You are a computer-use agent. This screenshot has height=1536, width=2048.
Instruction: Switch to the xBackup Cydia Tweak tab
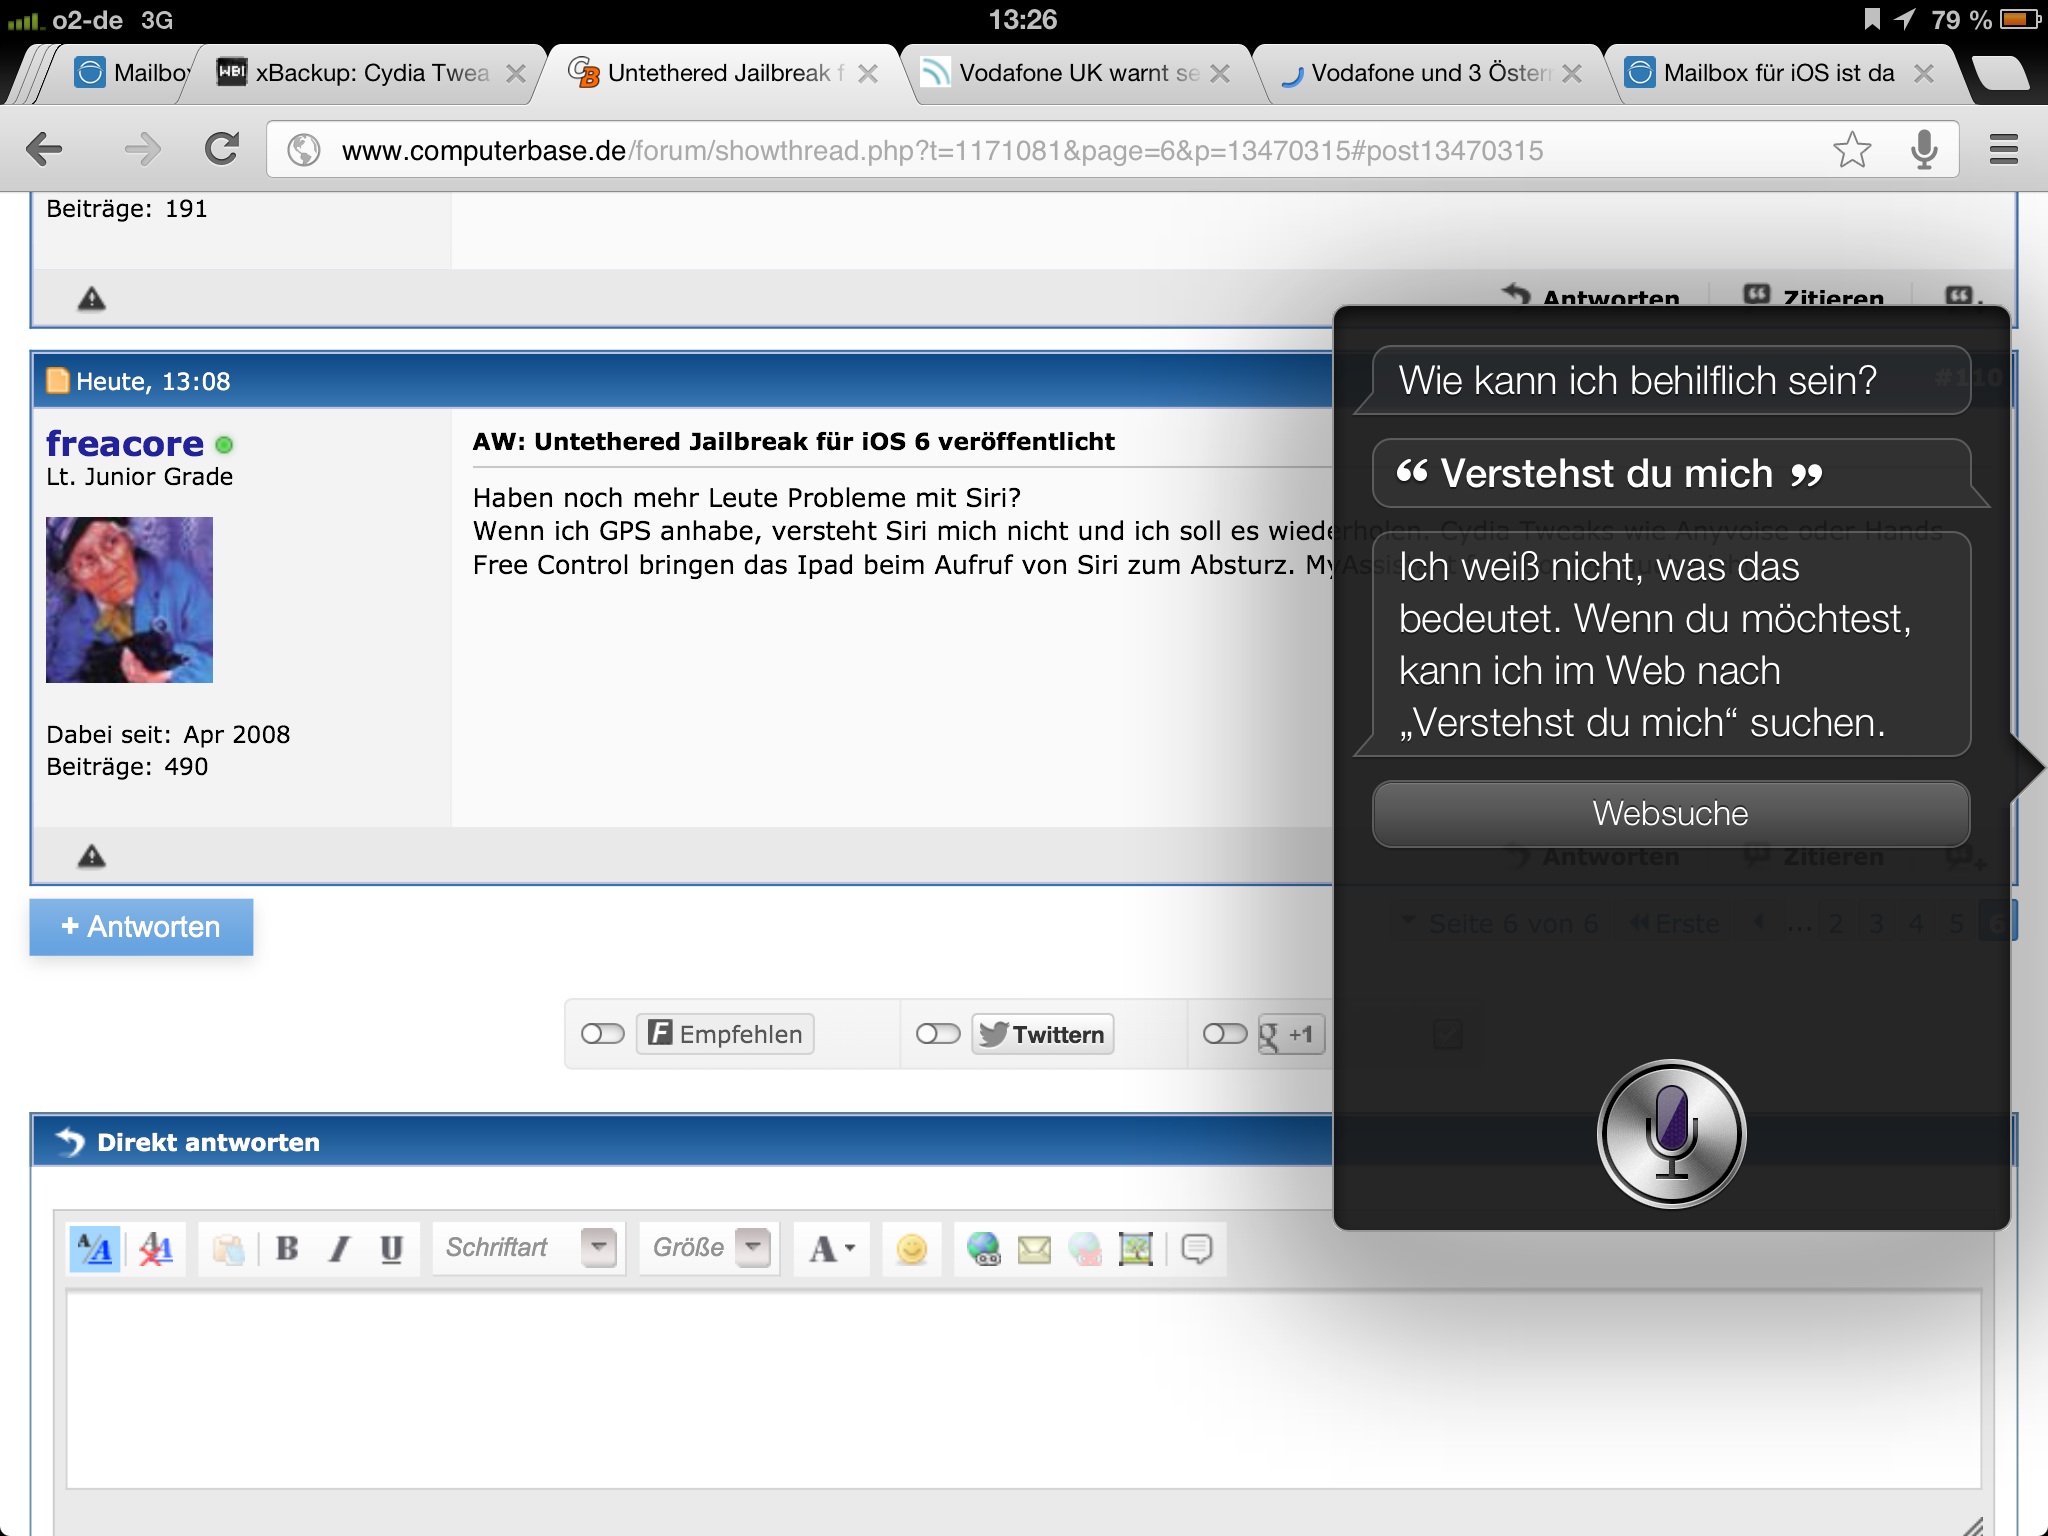pos(372,73)
